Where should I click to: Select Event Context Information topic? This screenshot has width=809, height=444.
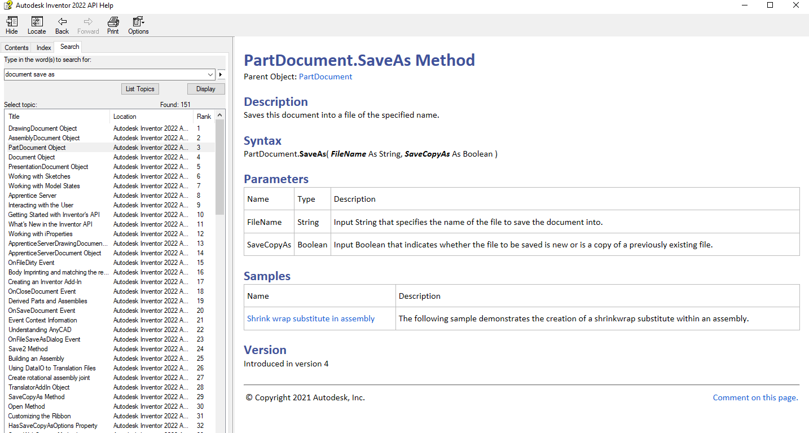pyautogui.click(x=42, y=320)
